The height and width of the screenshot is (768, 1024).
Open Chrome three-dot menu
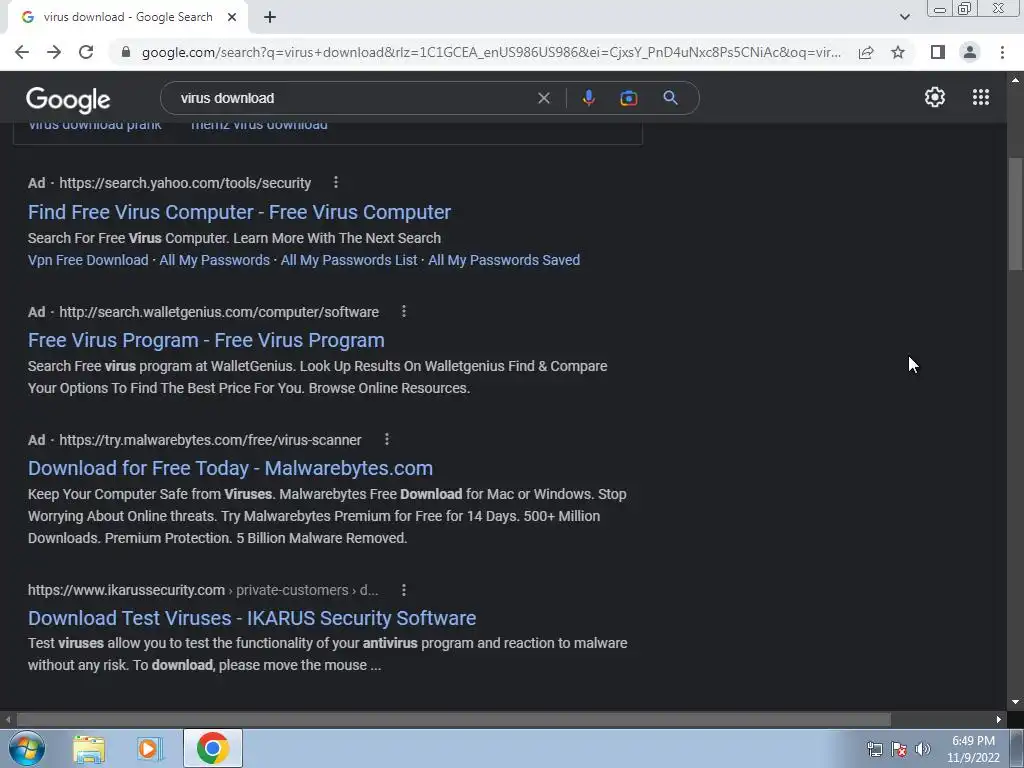(x=1002, y=52)
